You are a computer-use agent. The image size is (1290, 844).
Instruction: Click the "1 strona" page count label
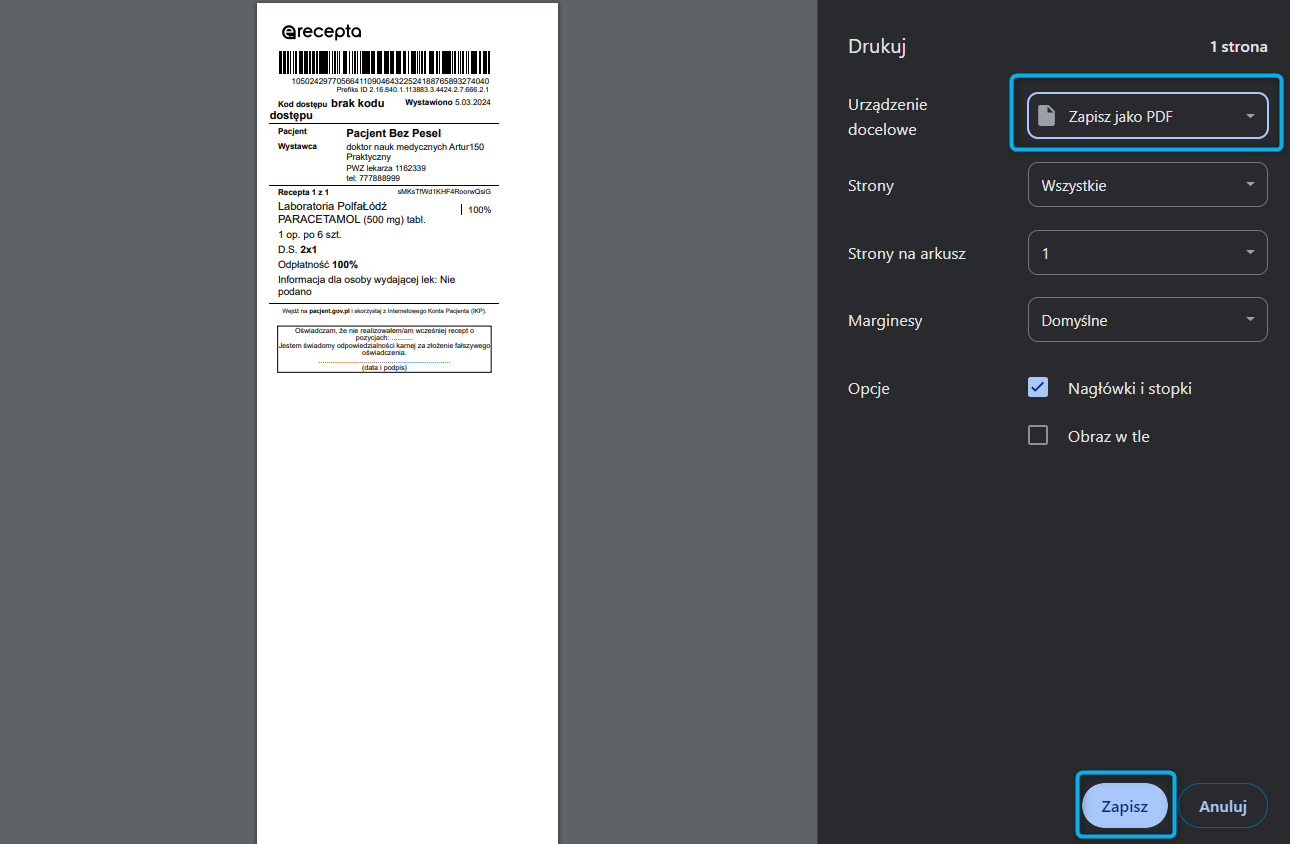click(1238, 46)
